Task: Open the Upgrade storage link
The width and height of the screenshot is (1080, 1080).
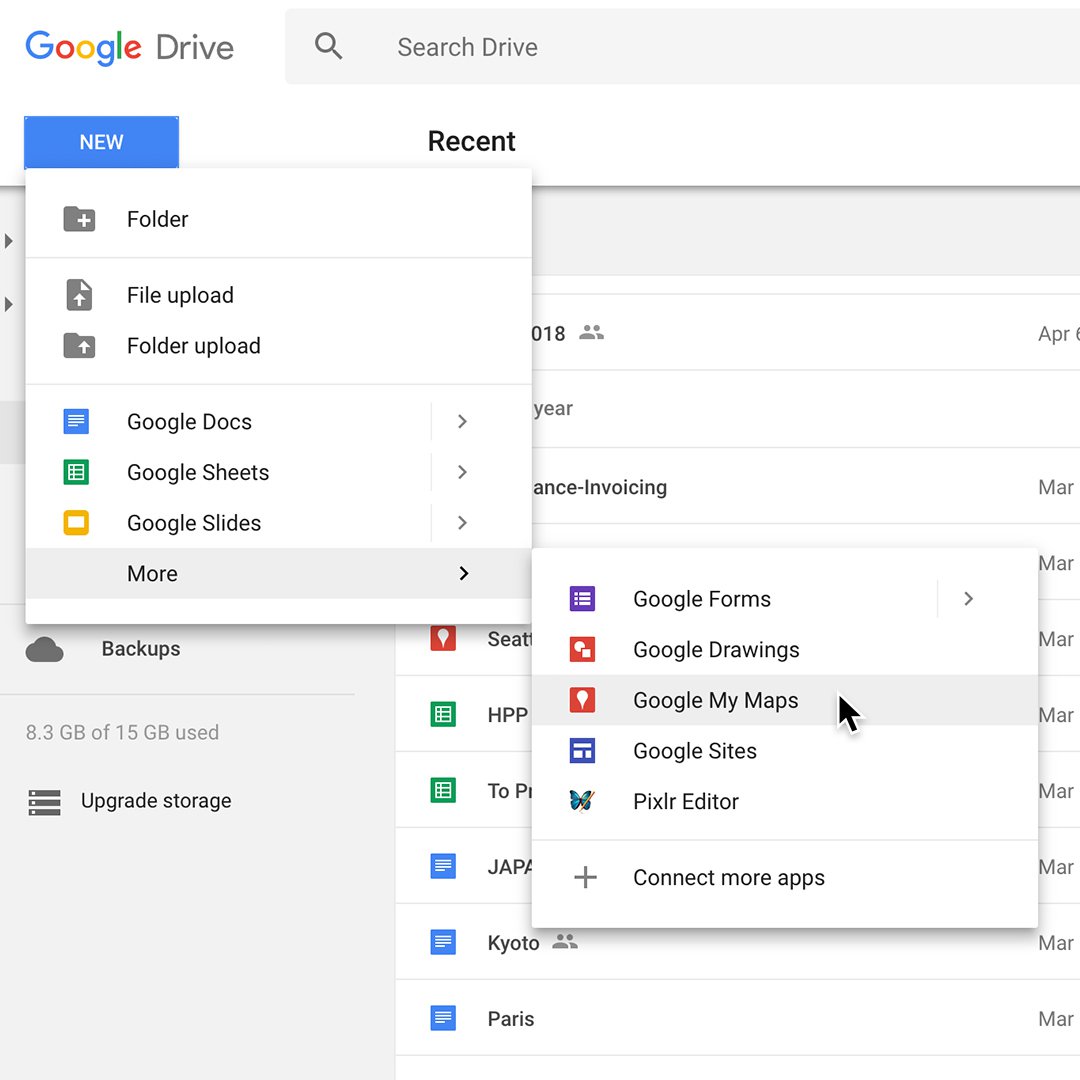Action: click(x=156, y=800)
